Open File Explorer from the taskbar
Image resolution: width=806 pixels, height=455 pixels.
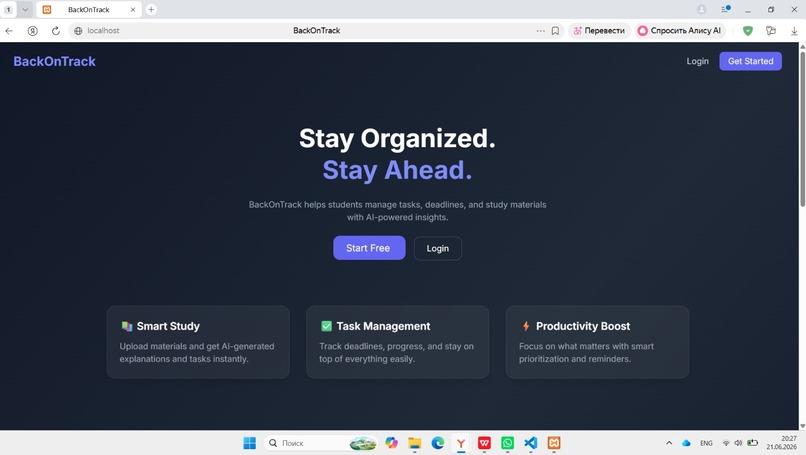point(414,443)
